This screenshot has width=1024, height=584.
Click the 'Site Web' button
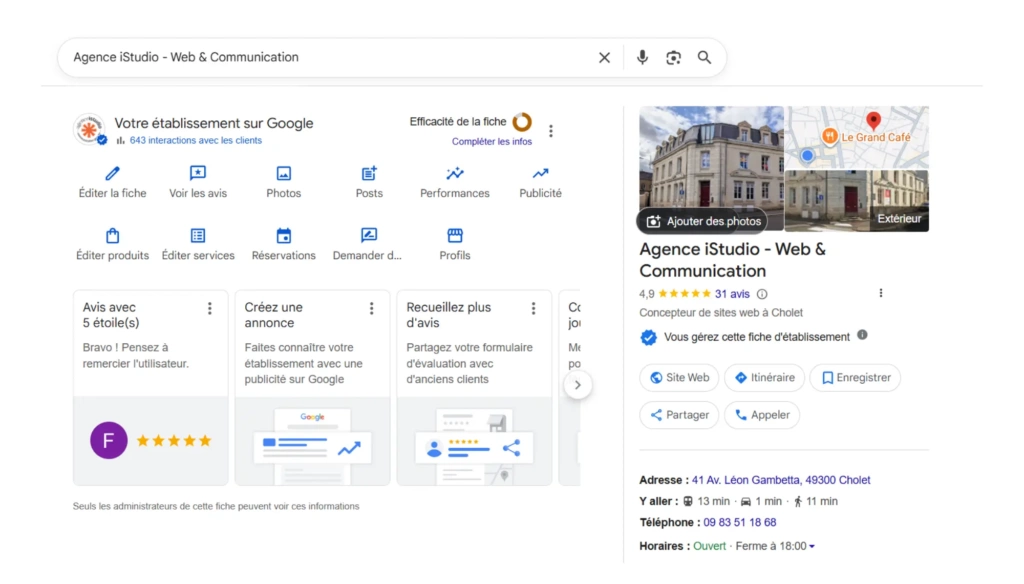tap(679, 378)
